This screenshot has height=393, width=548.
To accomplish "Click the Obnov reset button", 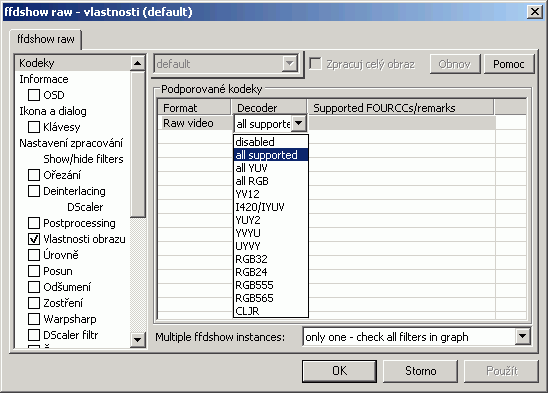I will coord(455,64).
